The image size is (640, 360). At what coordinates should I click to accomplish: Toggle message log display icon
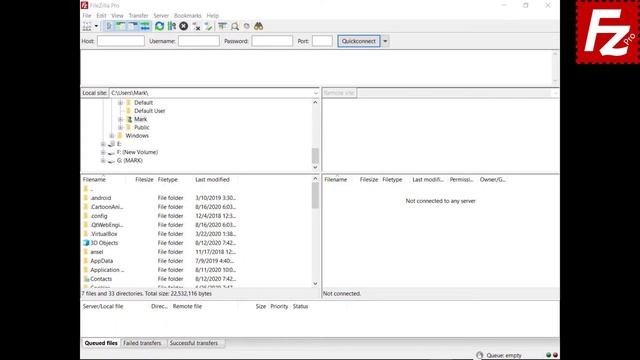coord(109,26)
